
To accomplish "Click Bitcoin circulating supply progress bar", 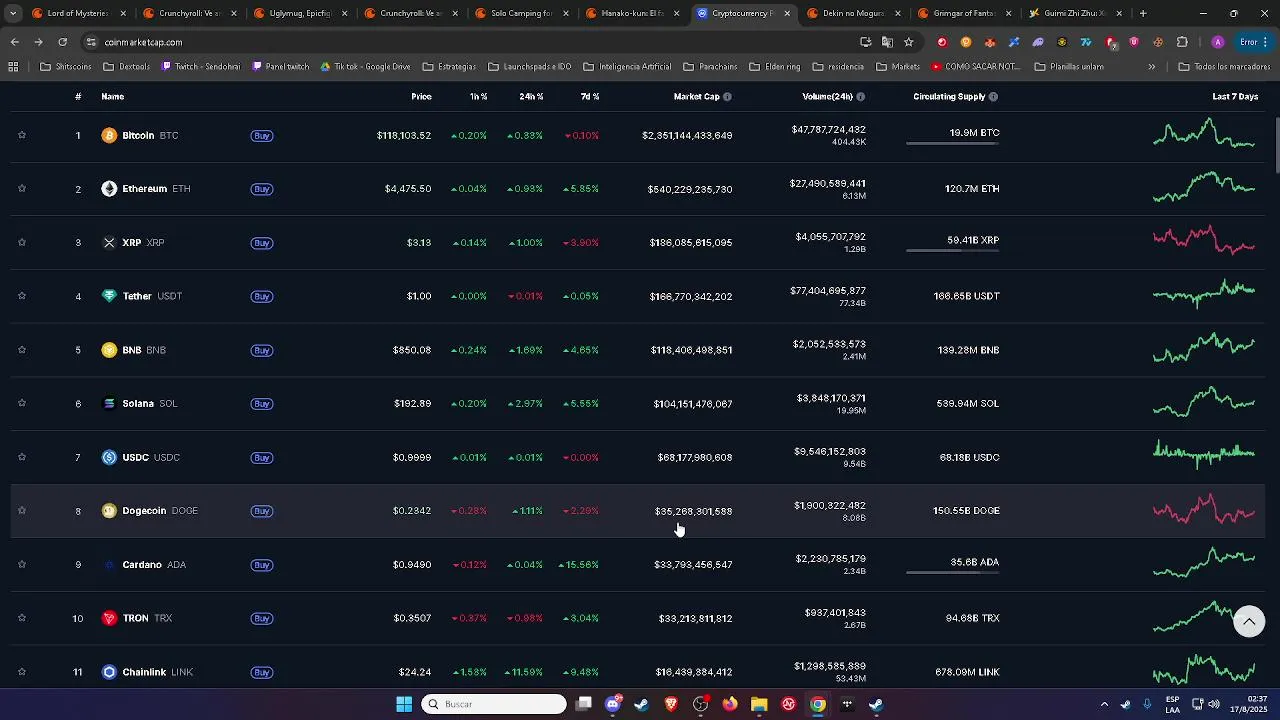I will click(x=952, y=144).
